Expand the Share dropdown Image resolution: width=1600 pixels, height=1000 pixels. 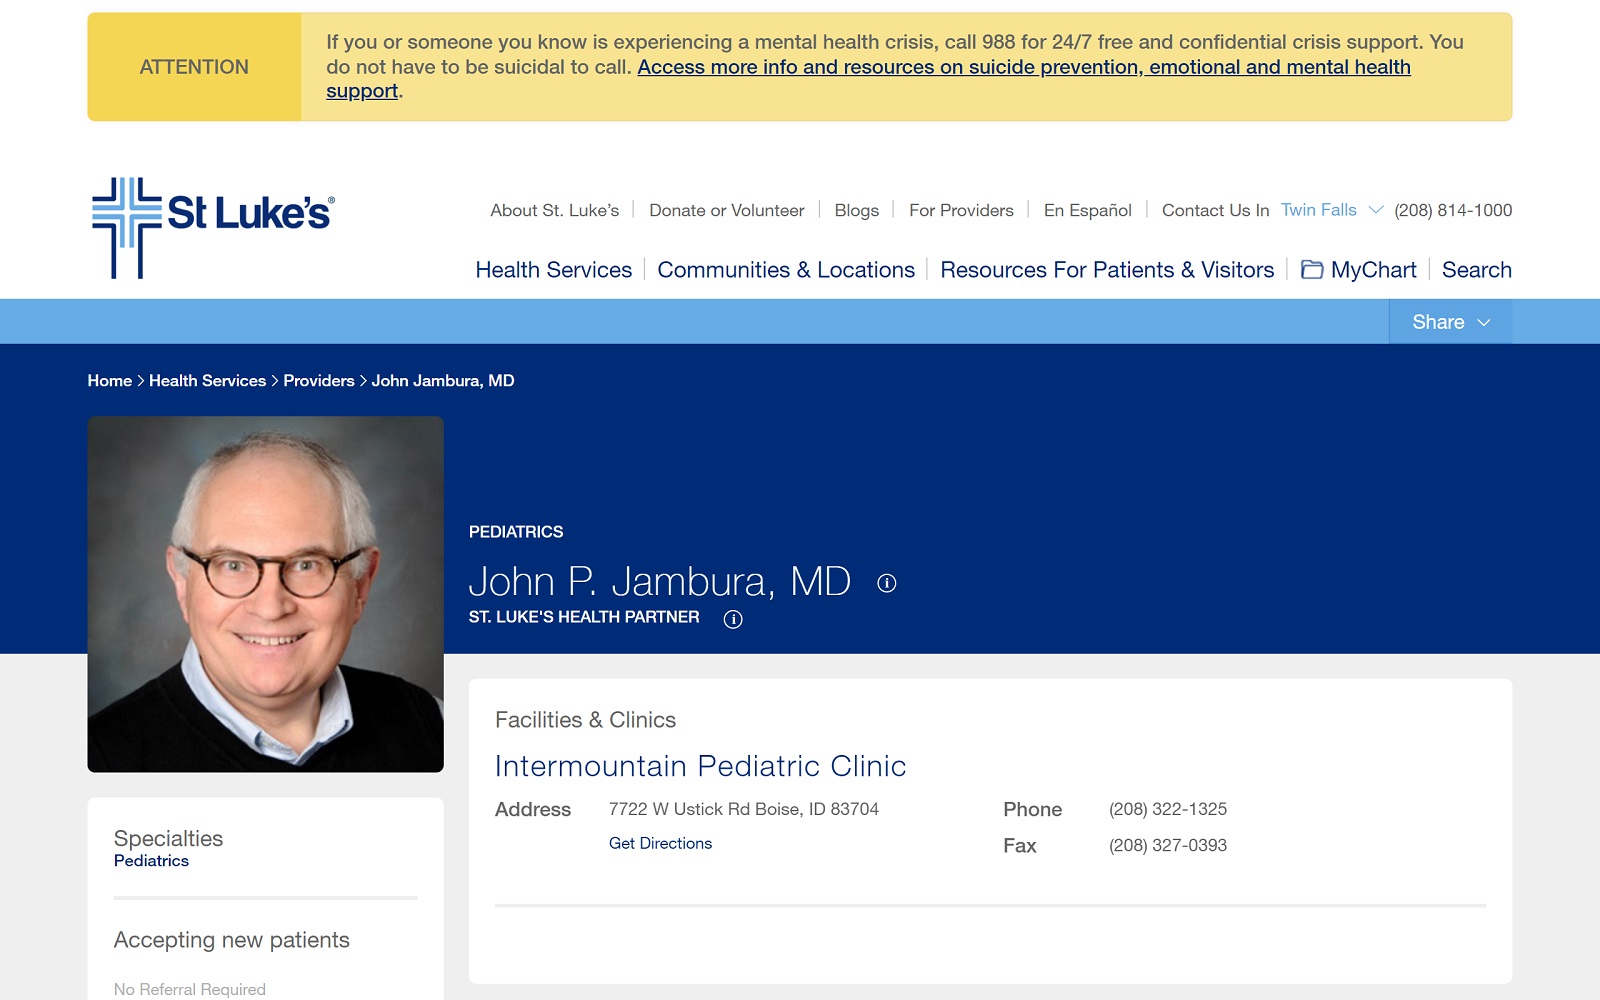[1450, 322]
